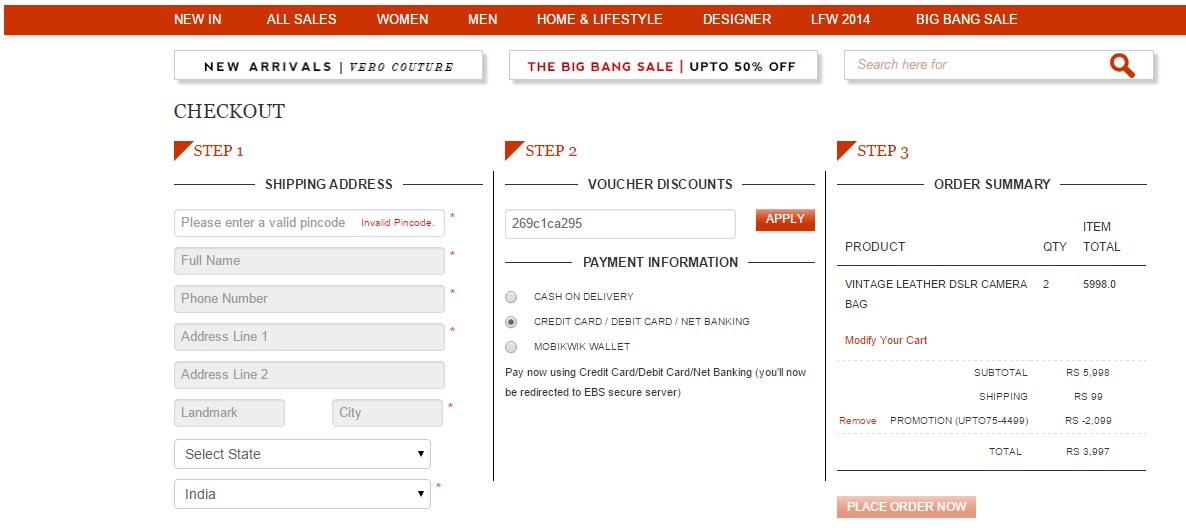Screen dimensions: 1186x528
Task: Open New Arrivals Vero Couture banner
Action: pyautogui.click(x=328, y=67)
